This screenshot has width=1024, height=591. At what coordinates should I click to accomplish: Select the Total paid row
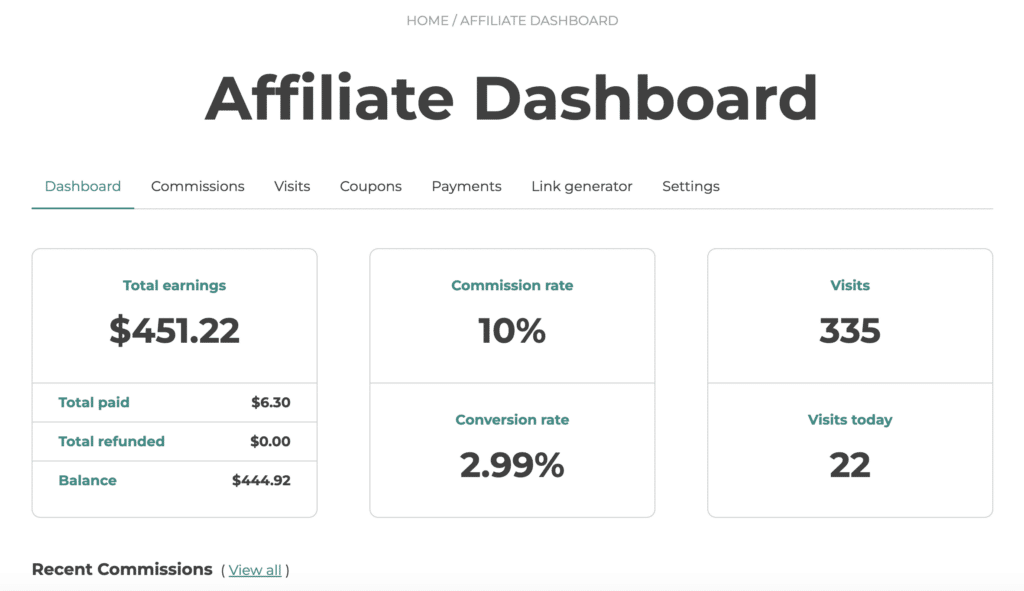174,402
